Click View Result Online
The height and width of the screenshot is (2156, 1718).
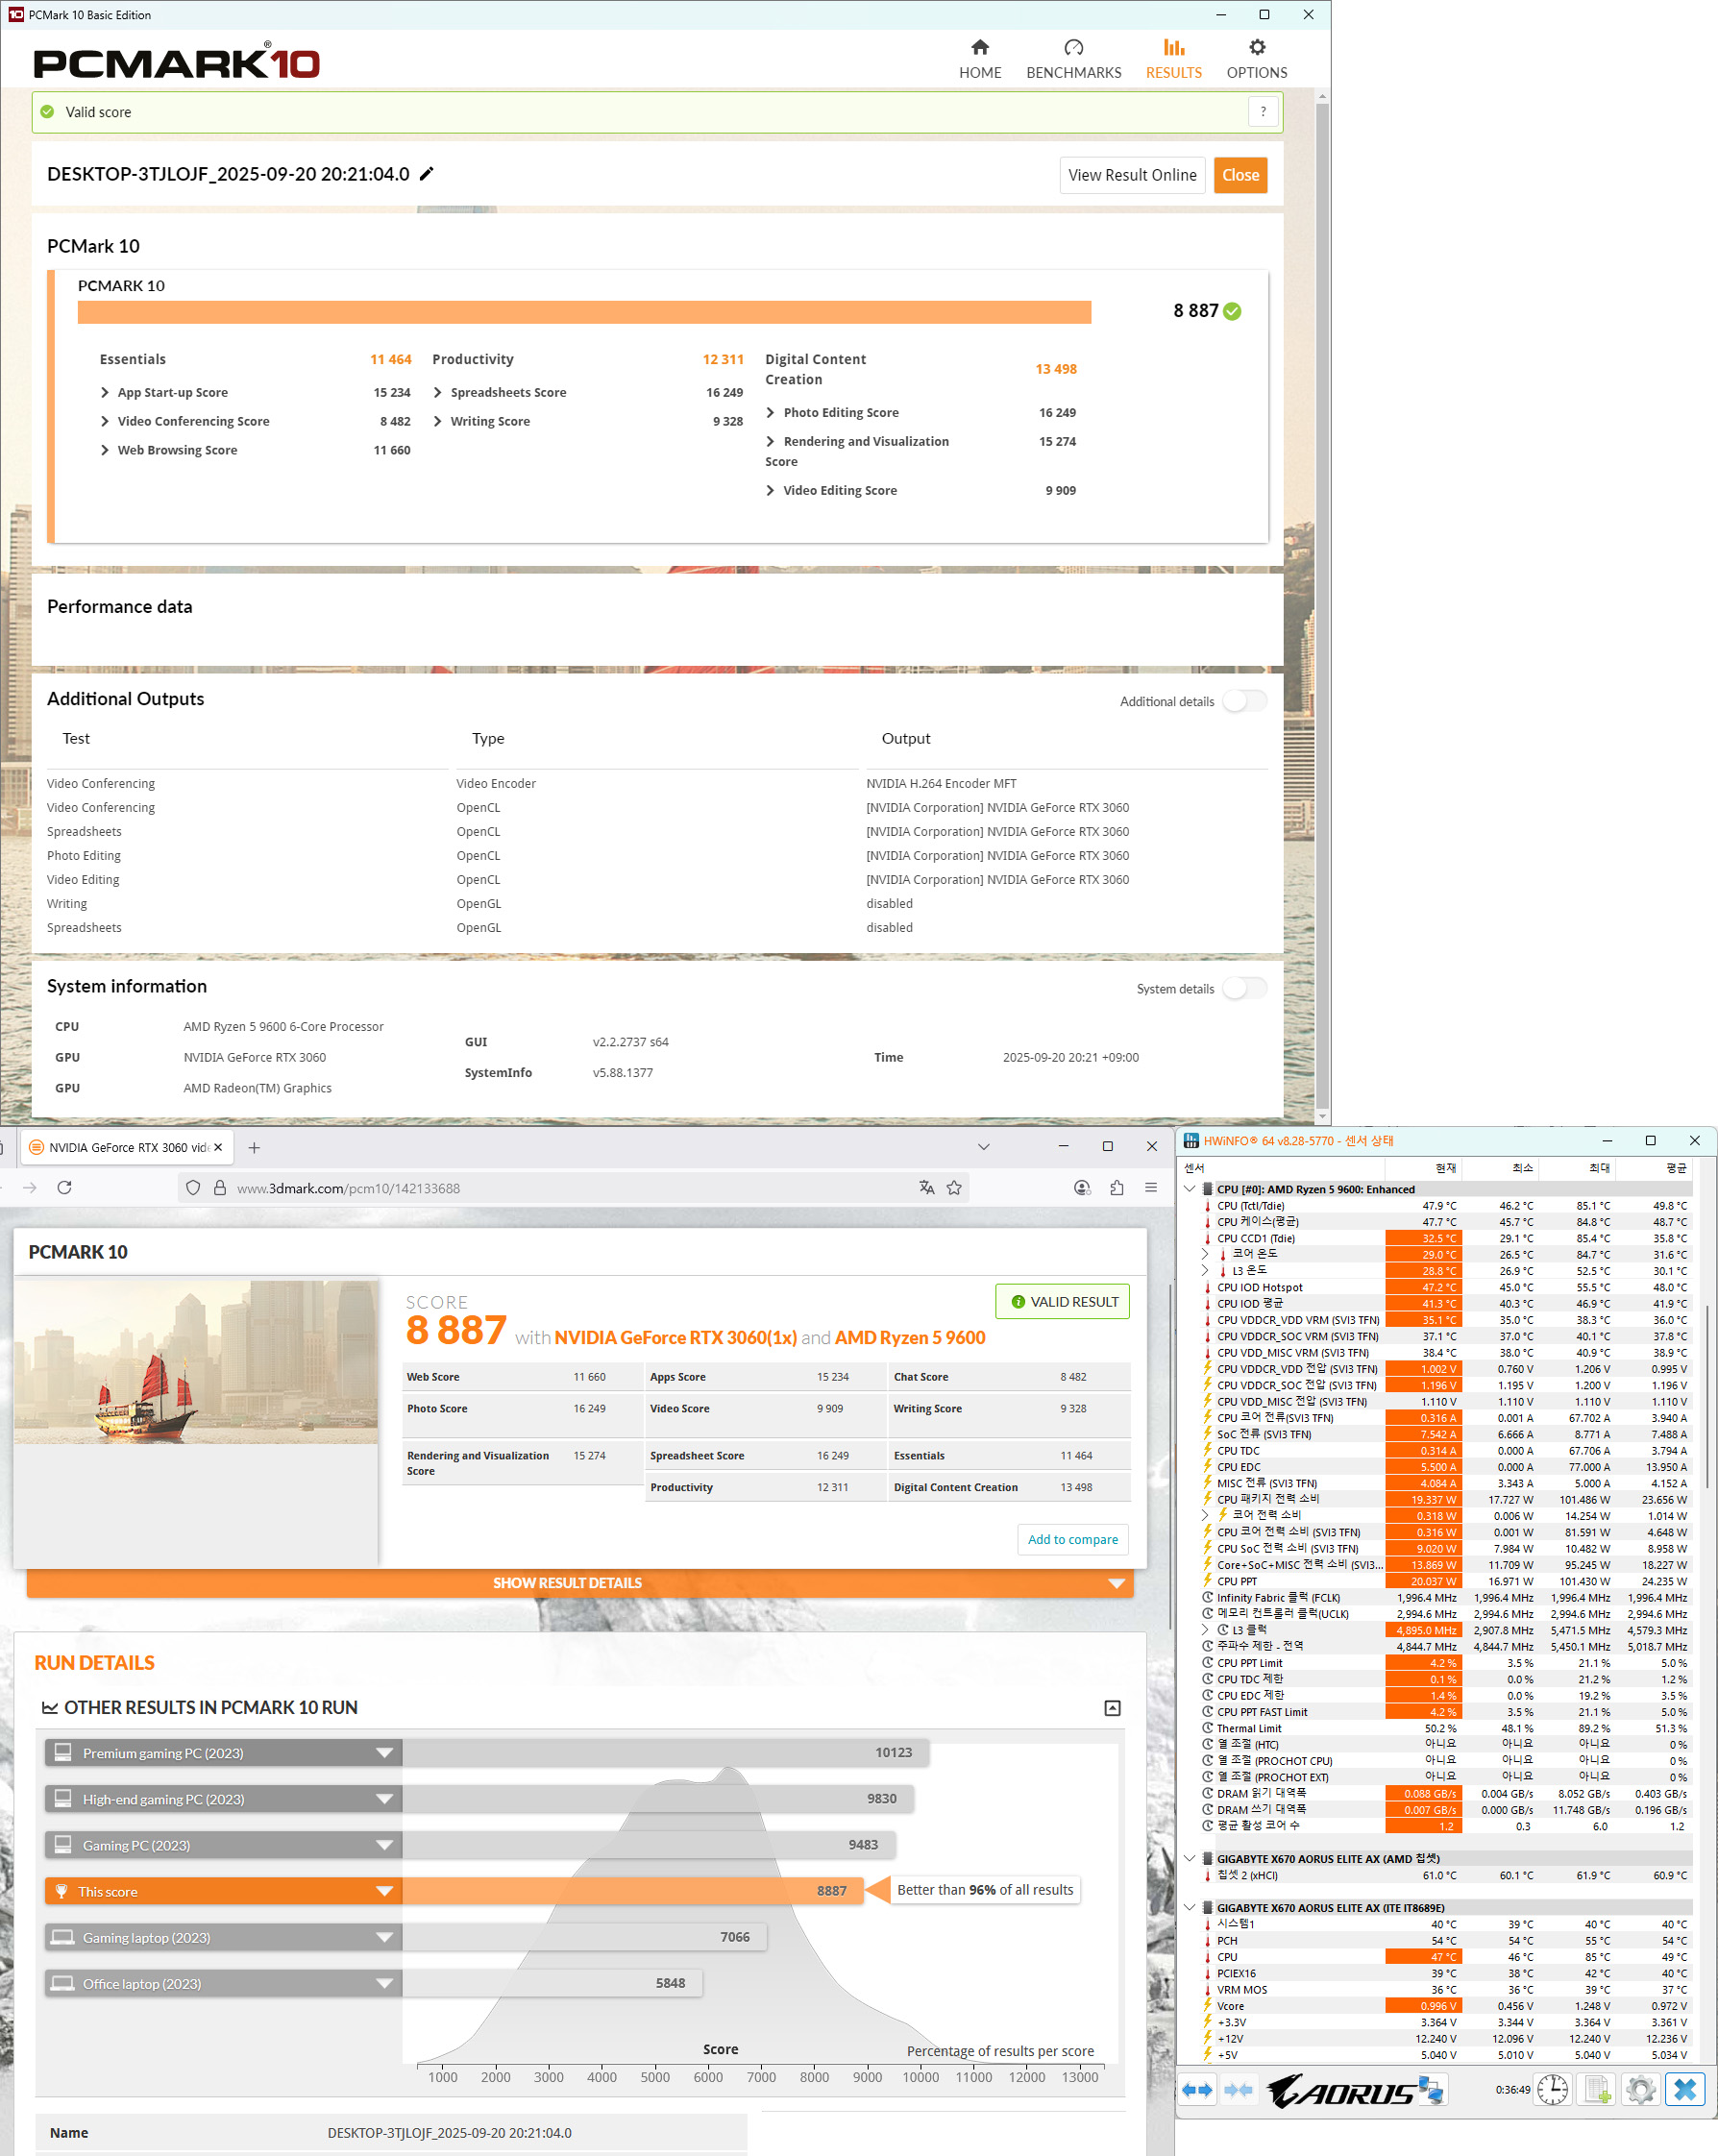[x=1132, y=175]
